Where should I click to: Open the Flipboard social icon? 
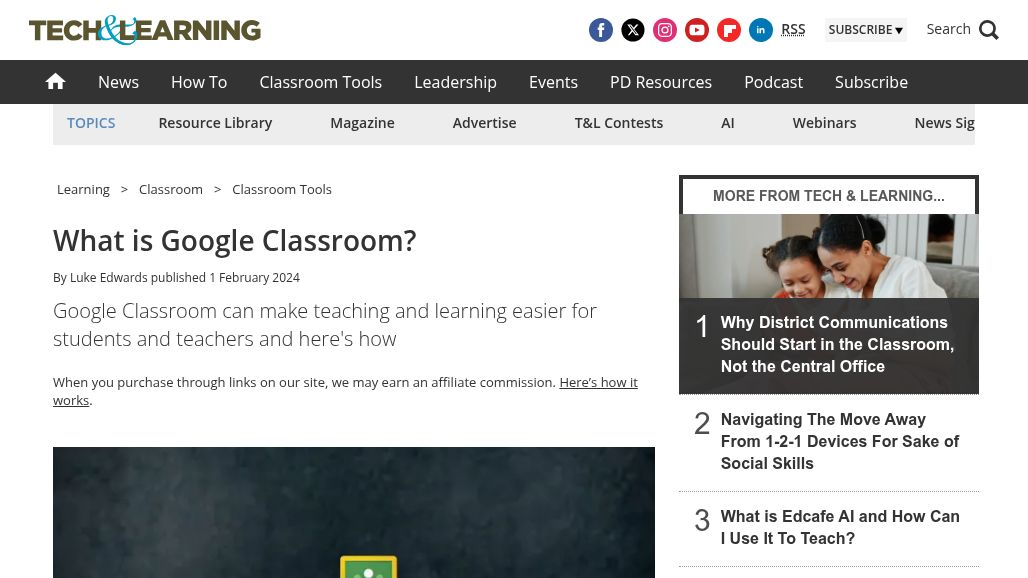(729, 30)
